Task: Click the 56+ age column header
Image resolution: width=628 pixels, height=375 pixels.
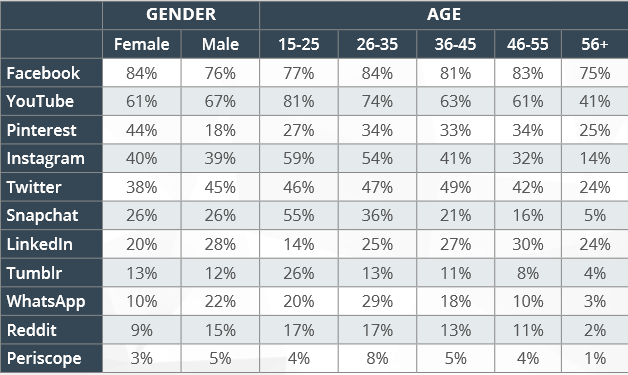Action: [595, 44]
